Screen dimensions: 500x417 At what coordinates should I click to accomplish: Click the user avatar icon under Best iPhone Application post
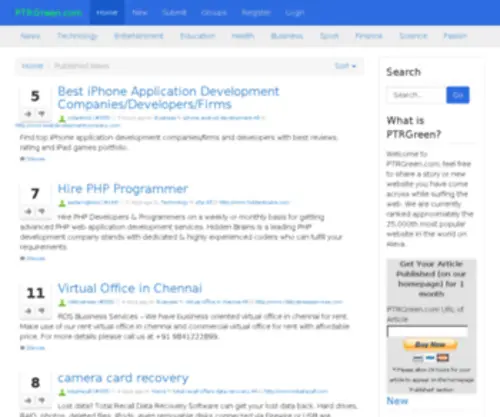click(62, 118)
